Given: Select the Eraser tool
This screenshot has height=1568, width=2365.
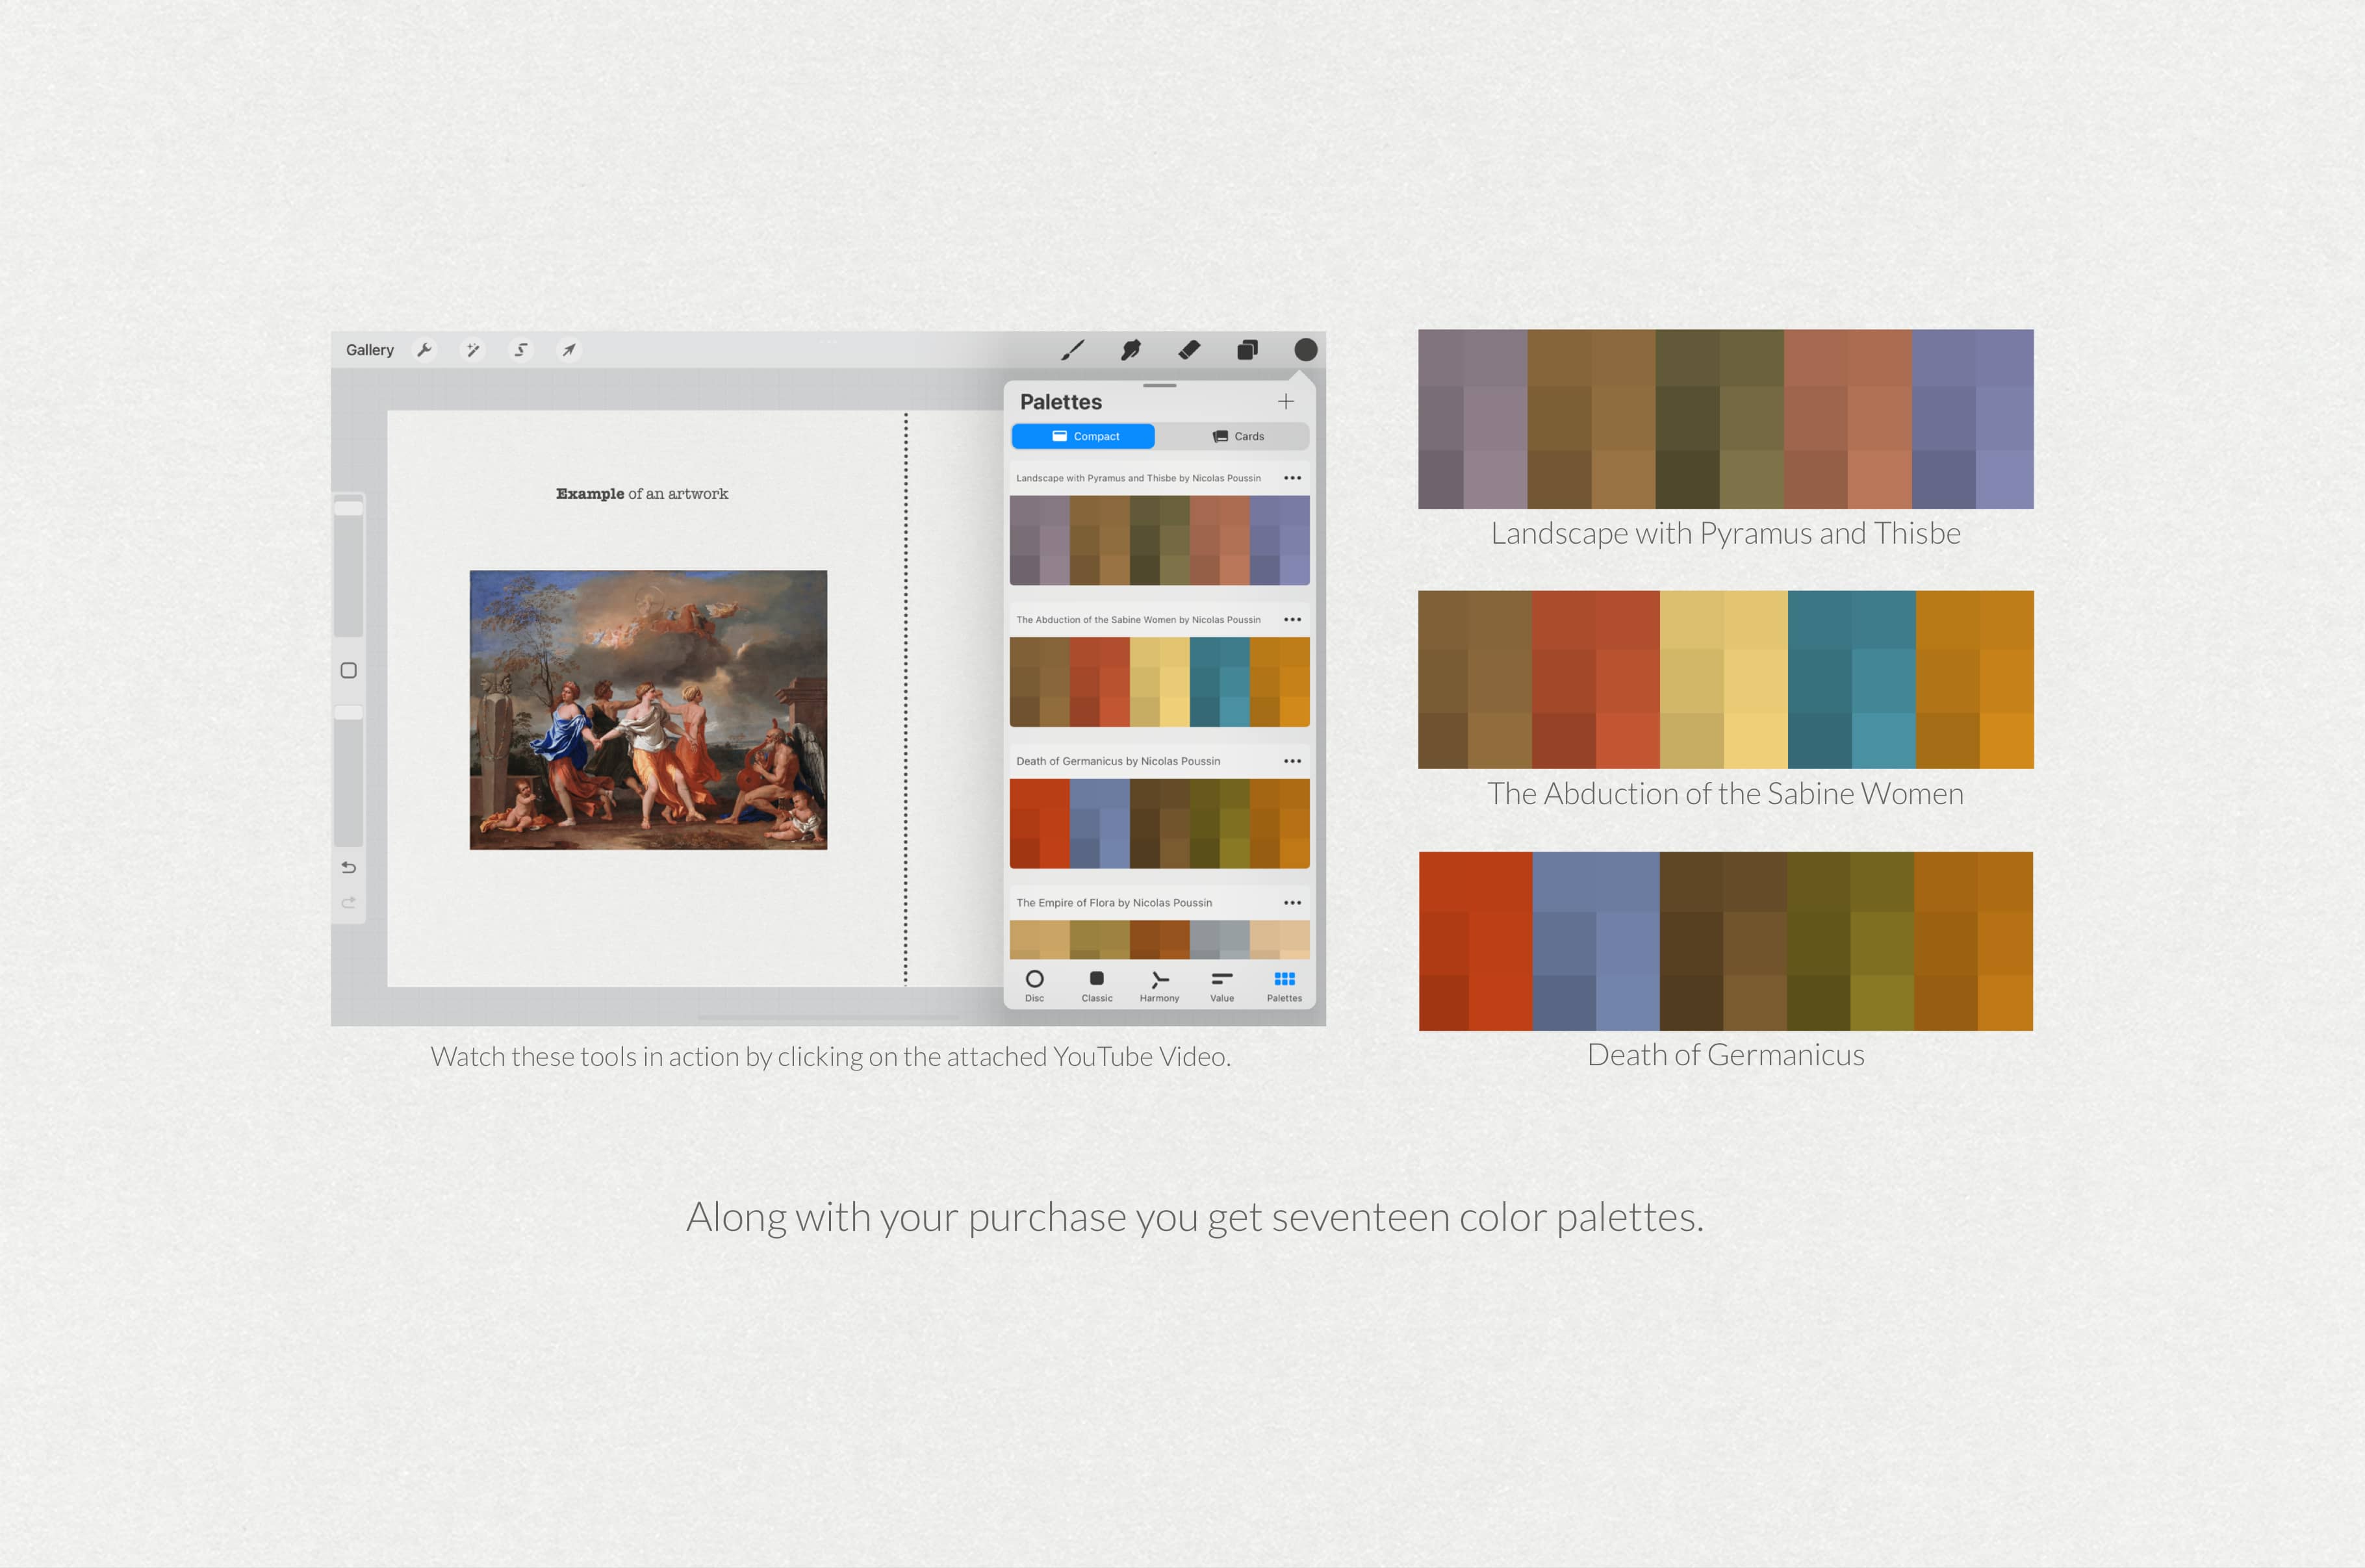Looking at the screenshot, I should 1189,349.
